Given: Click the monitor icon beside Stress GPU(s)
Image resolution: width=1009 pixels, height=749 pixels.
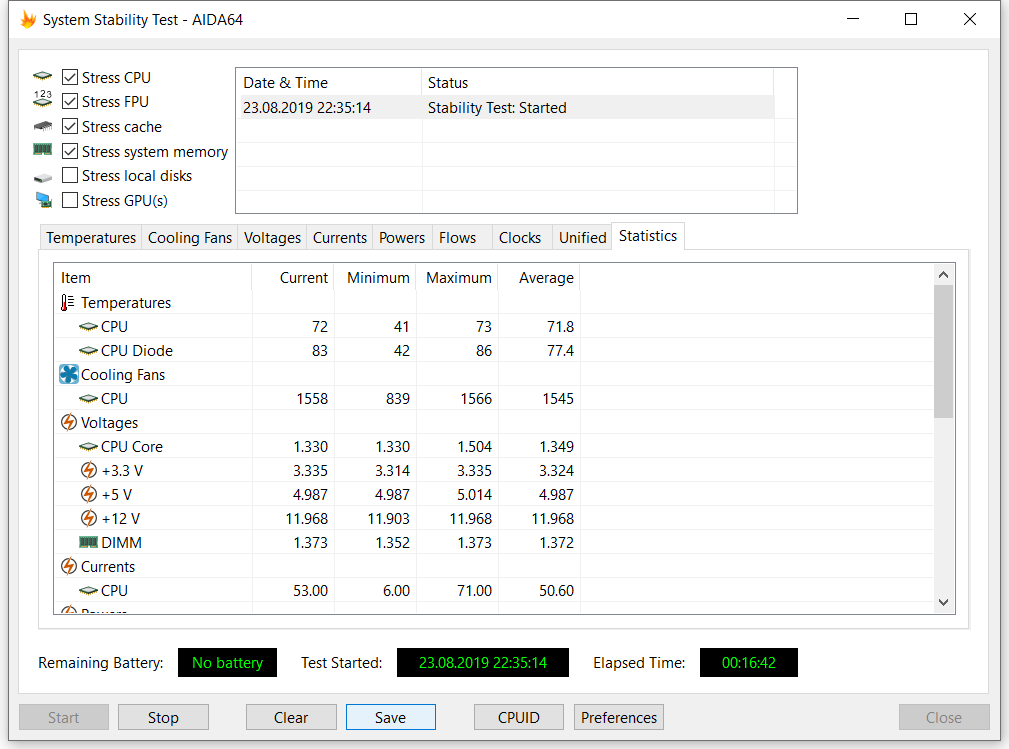Looking at the screenshot, I should click(43, 200).
